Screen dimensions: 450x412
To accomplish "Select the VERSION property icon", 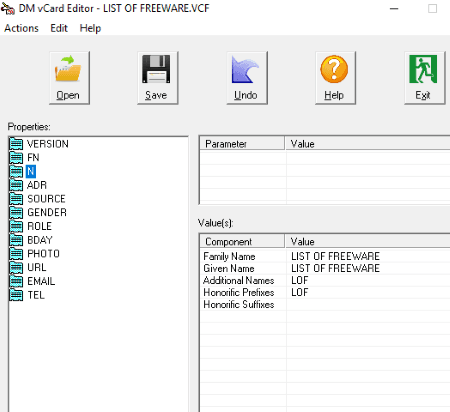I will pyautogui.click(x=16, y=144).
